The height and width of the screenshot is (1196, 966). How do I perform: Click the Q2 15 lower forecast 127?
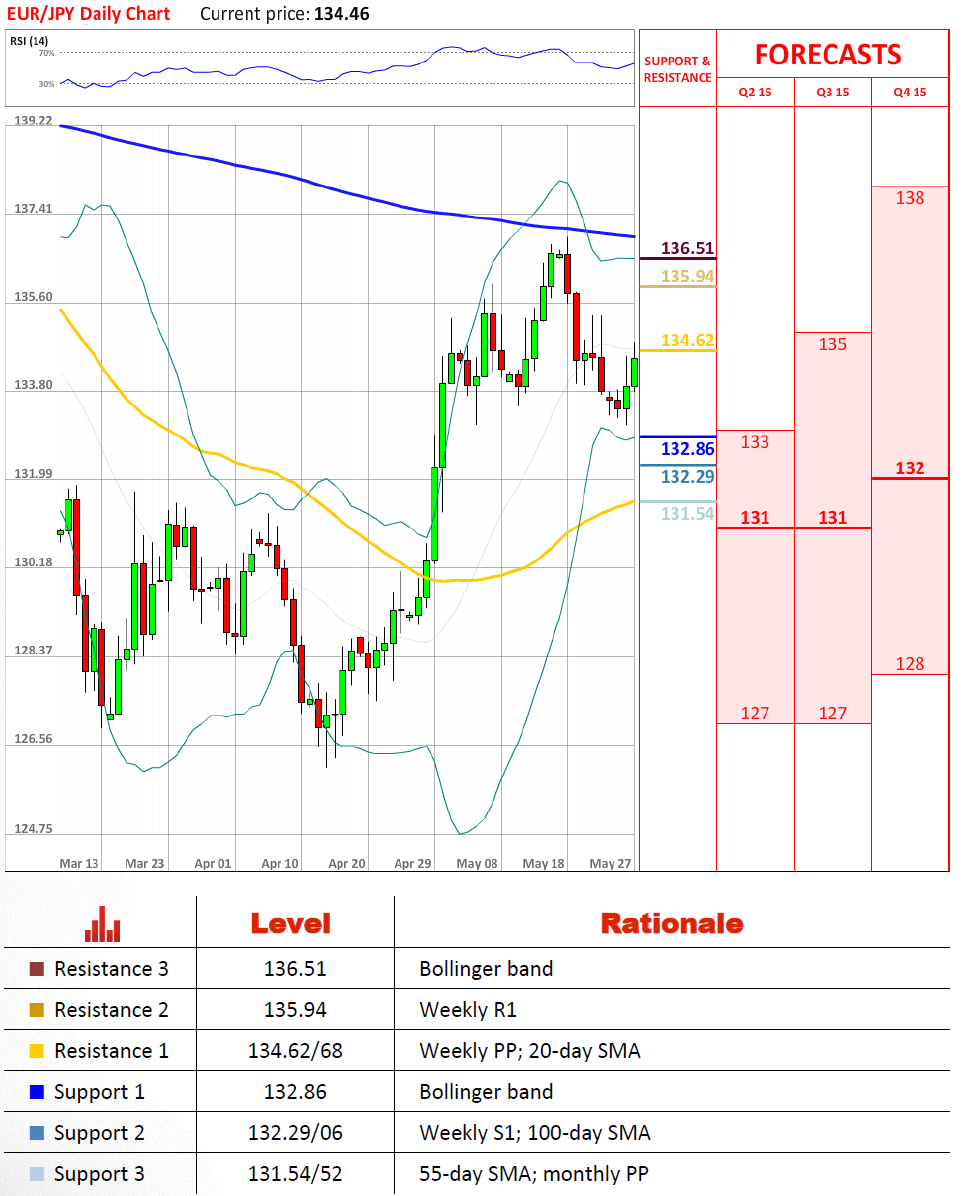pyautogui.click(x=755, y=713)
